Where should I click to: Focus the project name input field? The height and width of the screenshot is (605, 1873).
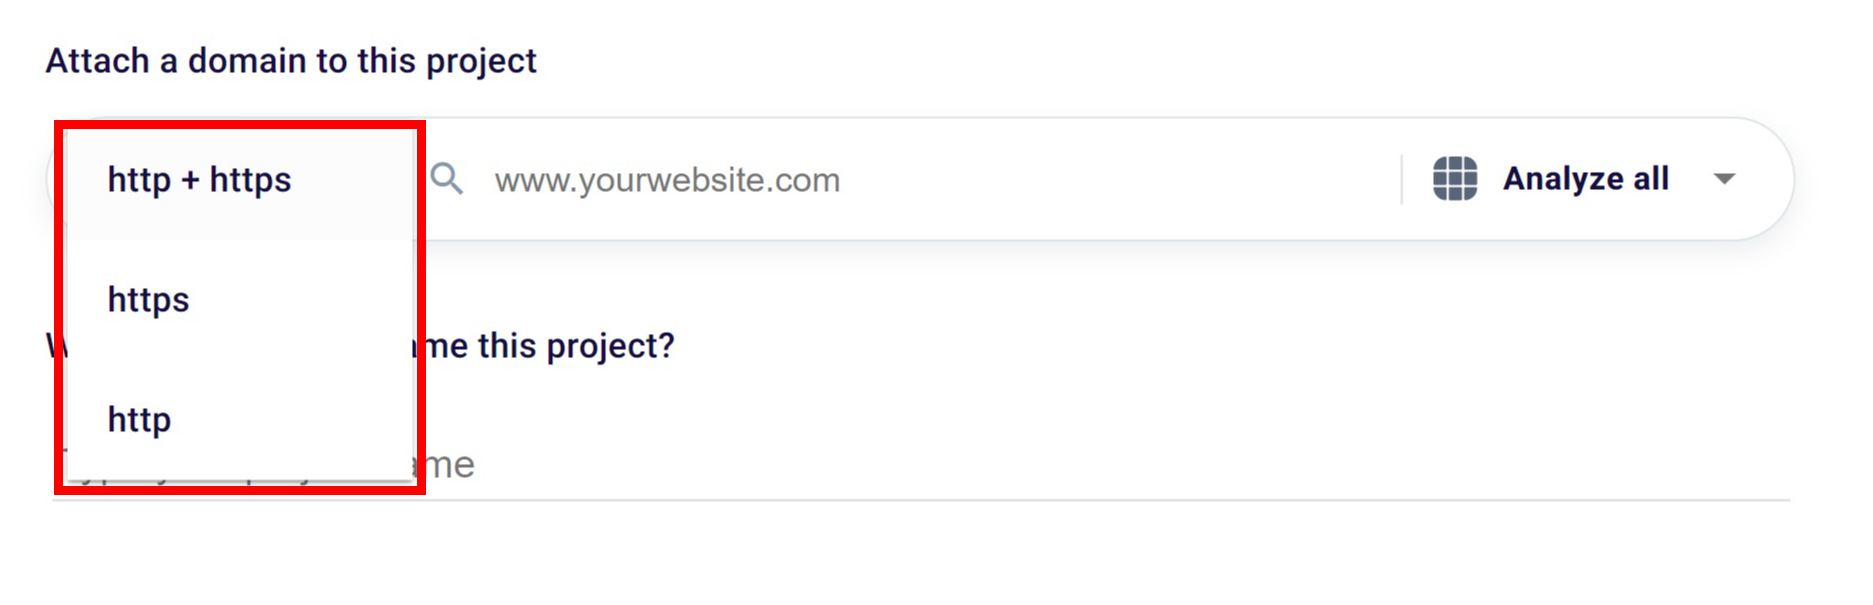pyautogui.click(x=900, y=465)
